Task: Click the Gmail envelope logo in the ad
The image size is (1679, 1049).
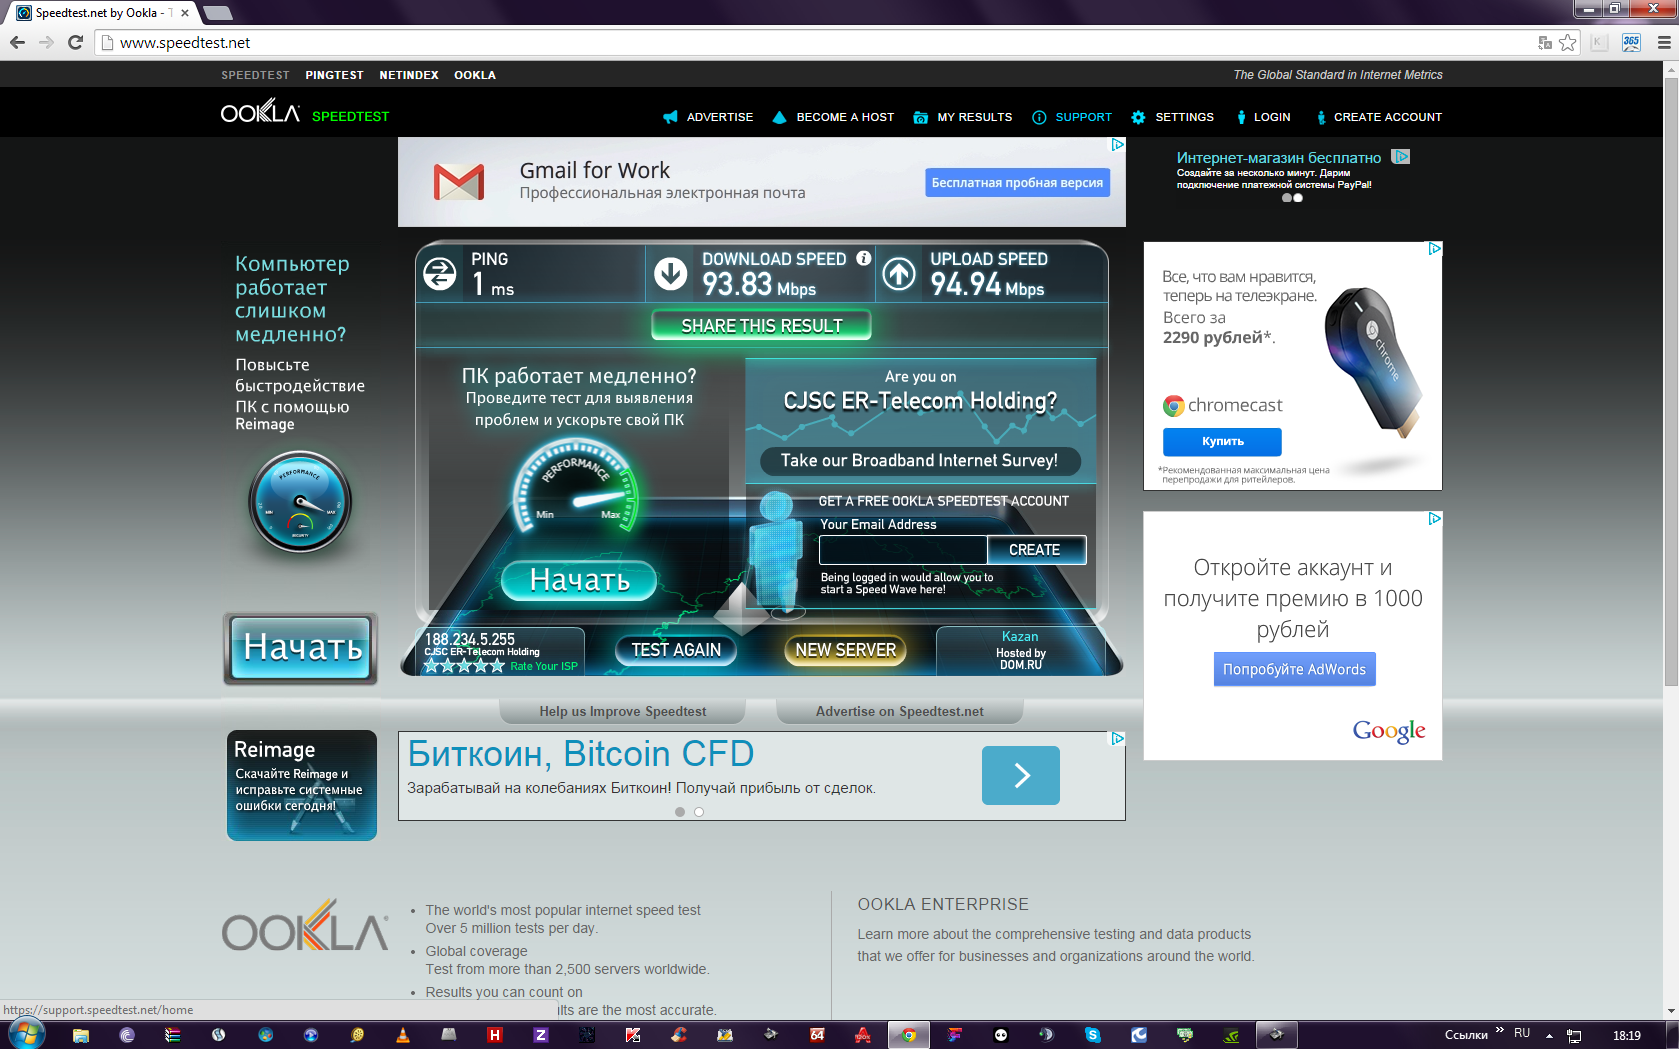Action: point(459,182)
